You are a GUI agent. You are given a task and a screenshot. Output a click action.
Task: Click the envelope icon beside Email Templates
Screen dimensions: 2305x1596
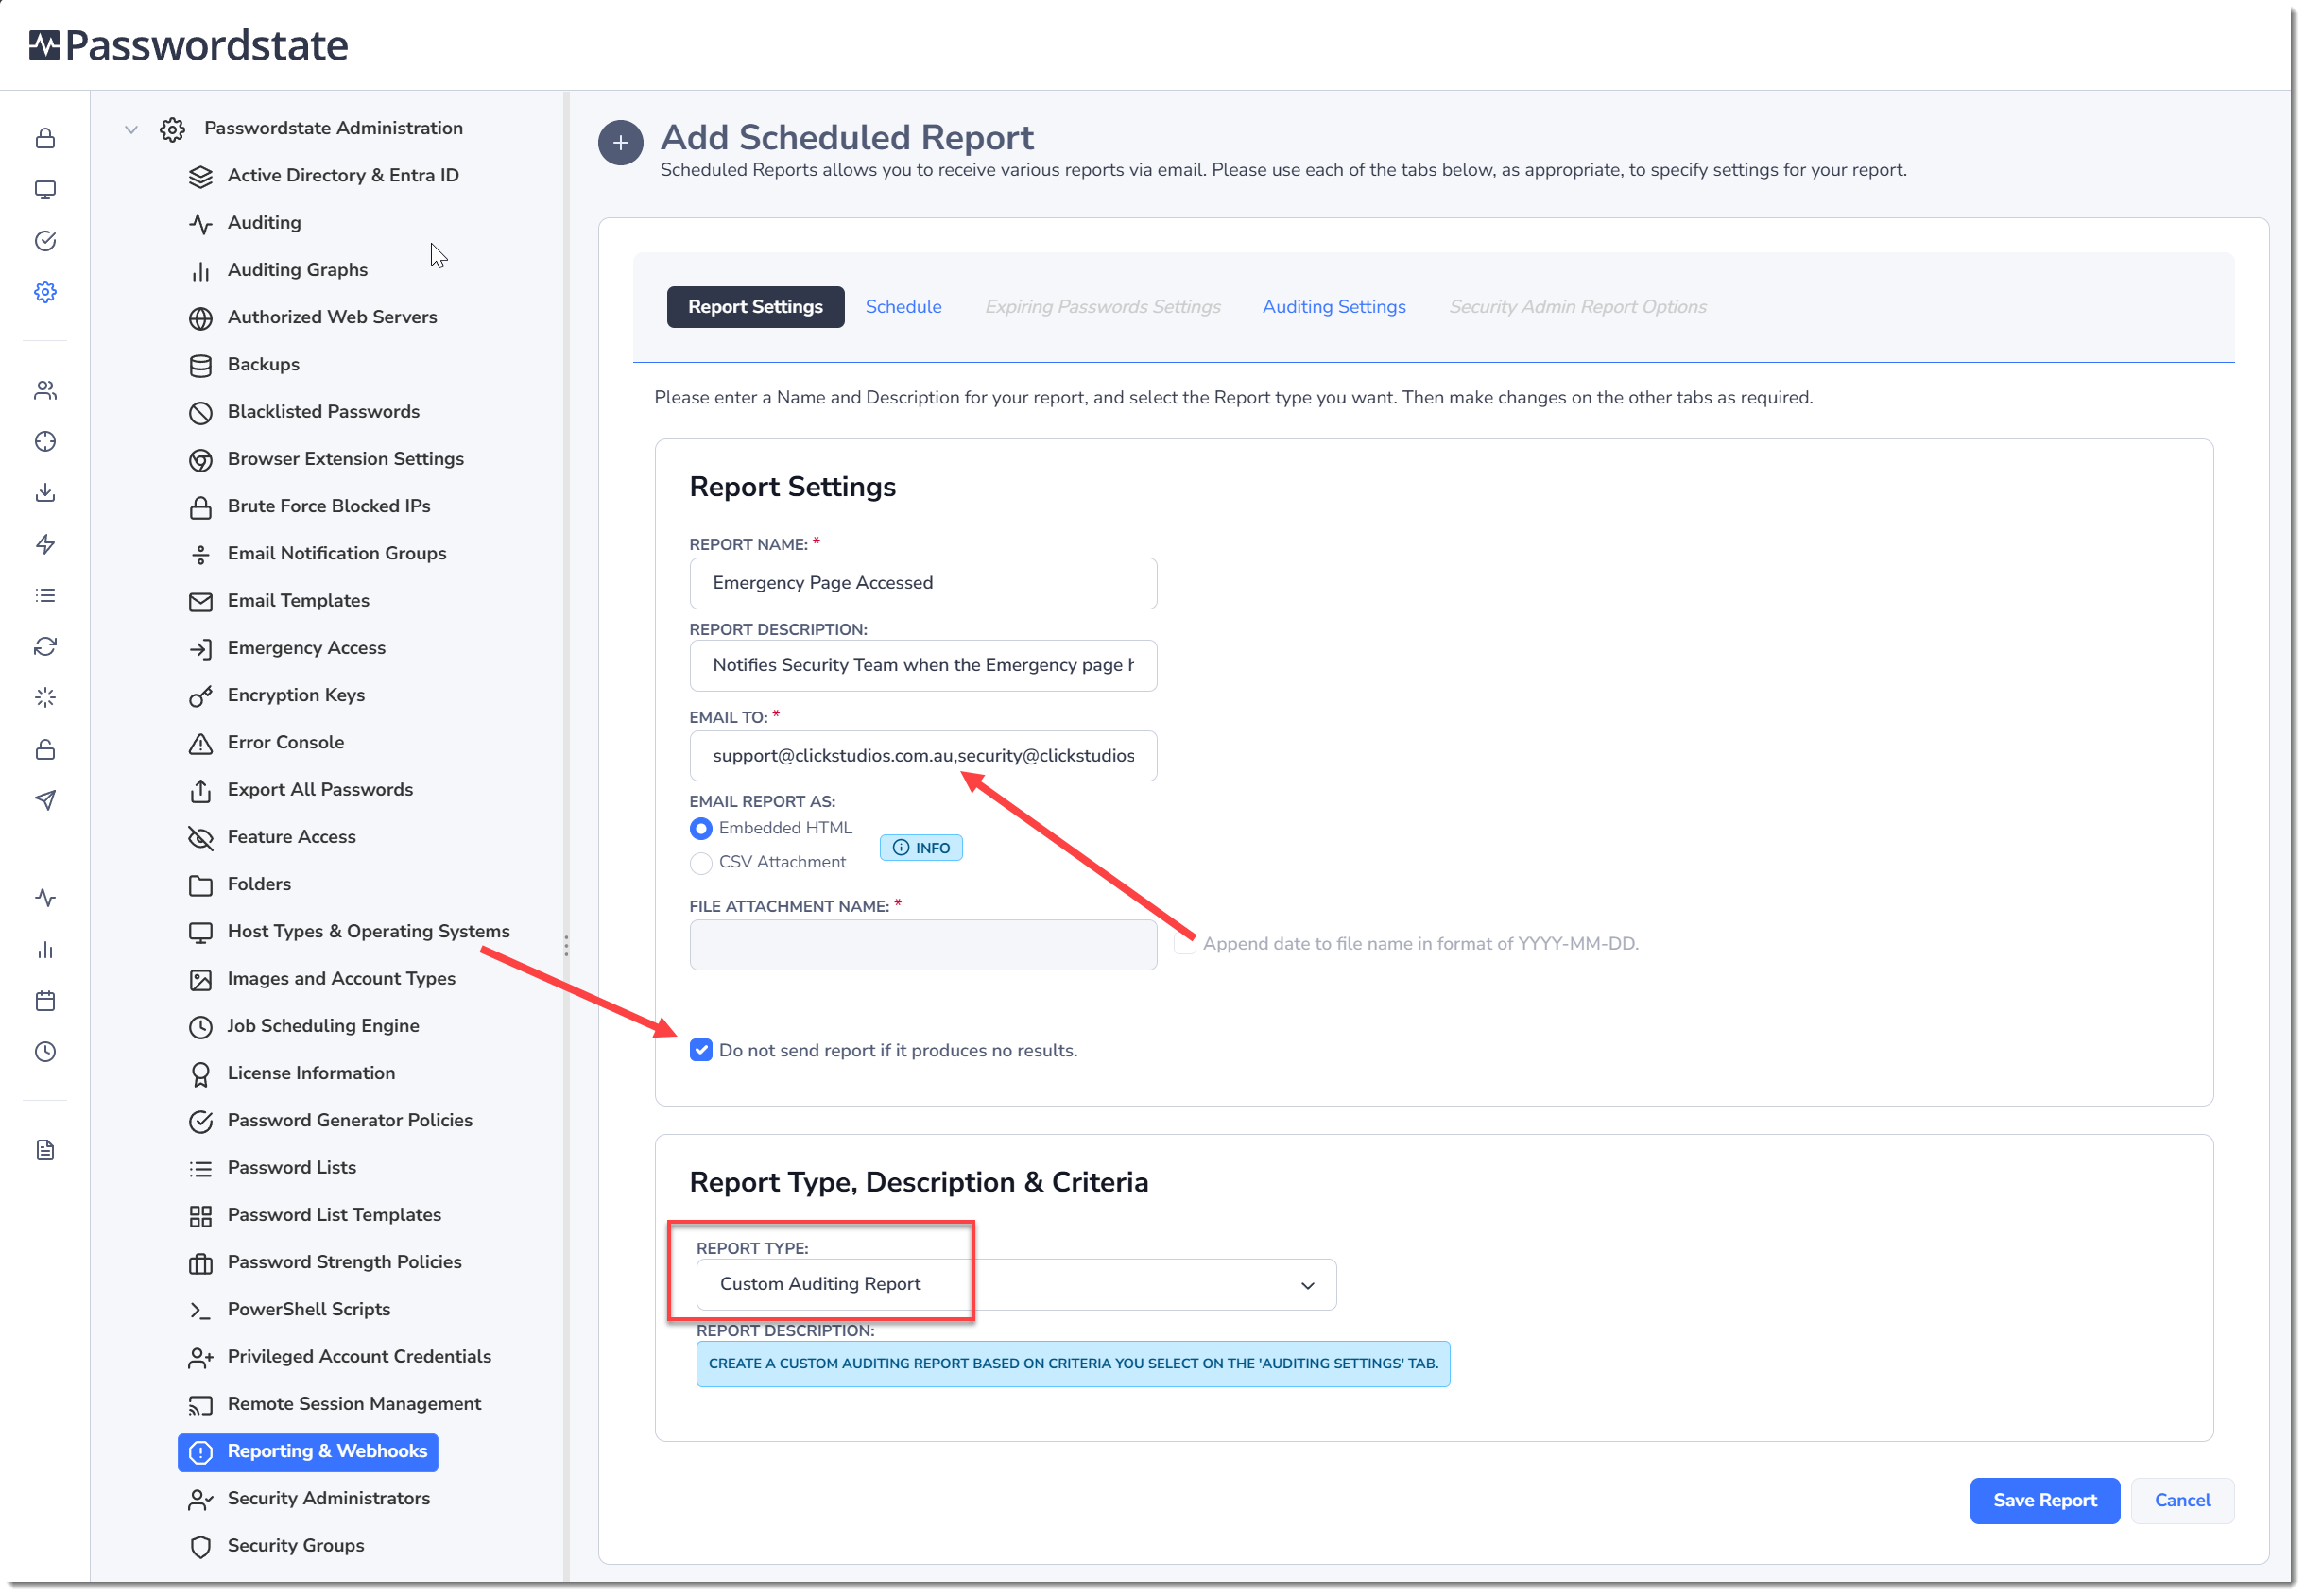201,601
